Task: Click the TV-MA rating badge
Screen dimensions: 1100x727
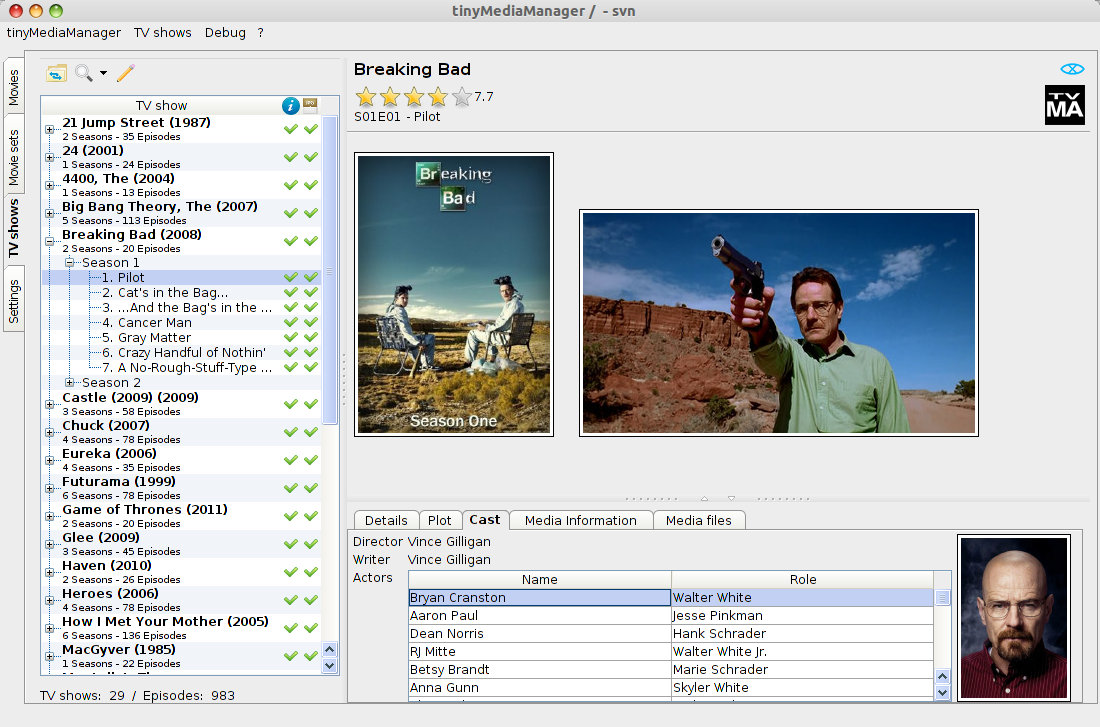Action: coord(1064,105)
